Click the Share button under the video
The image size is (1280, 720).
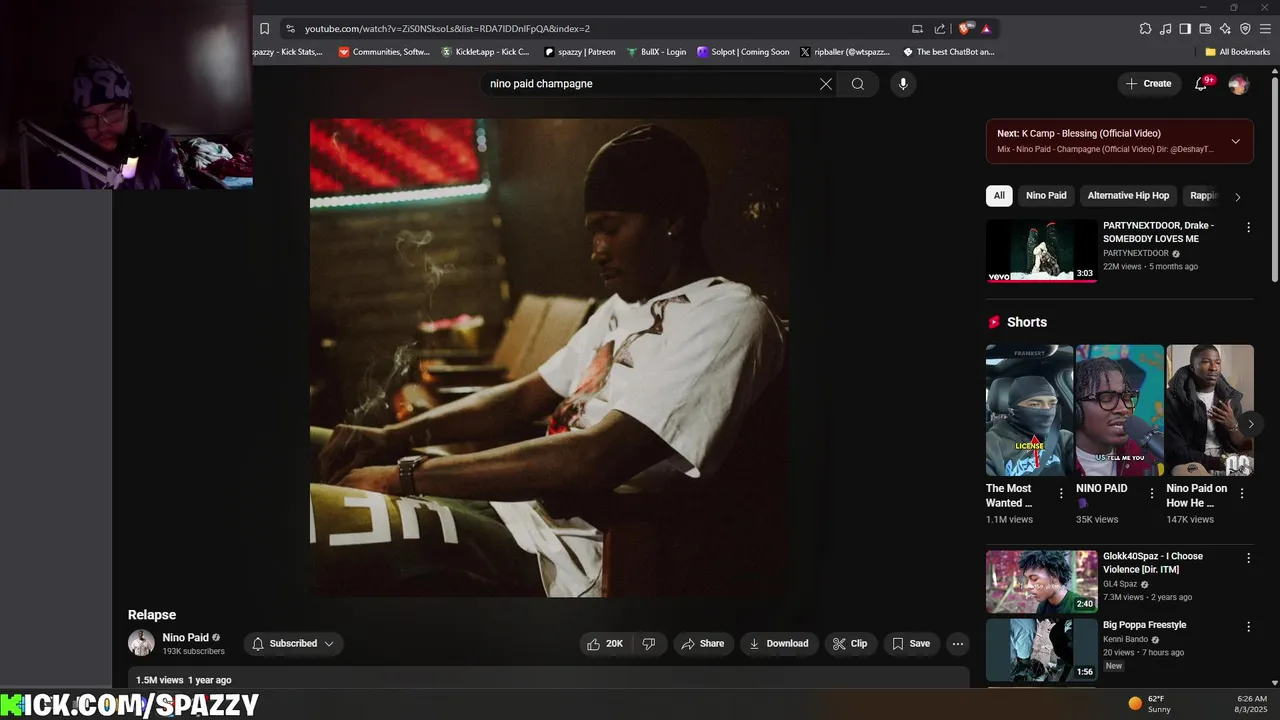(702, 644)
